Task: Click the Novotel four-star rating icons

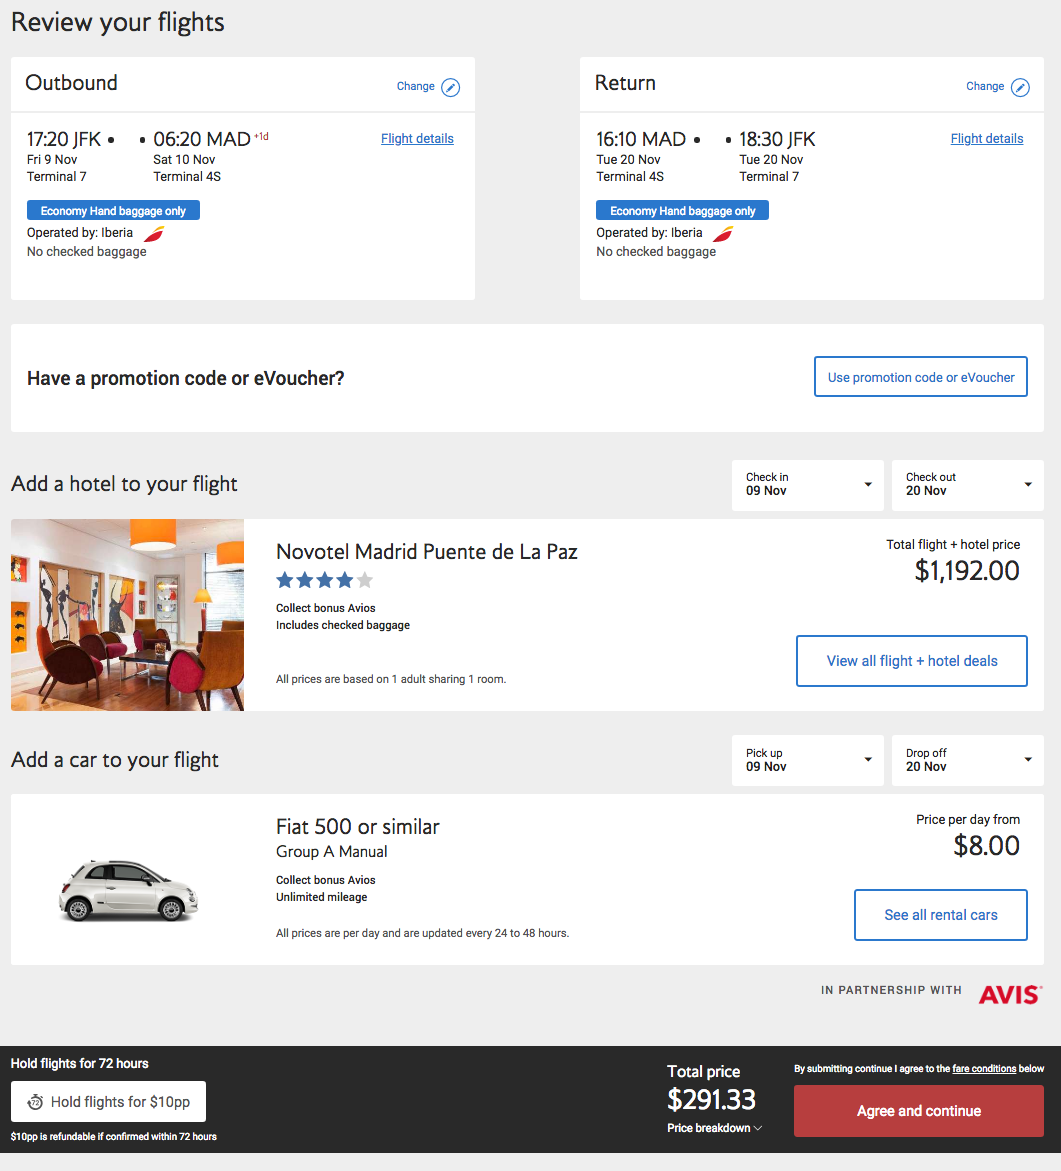Action: (x=324, y=580)
